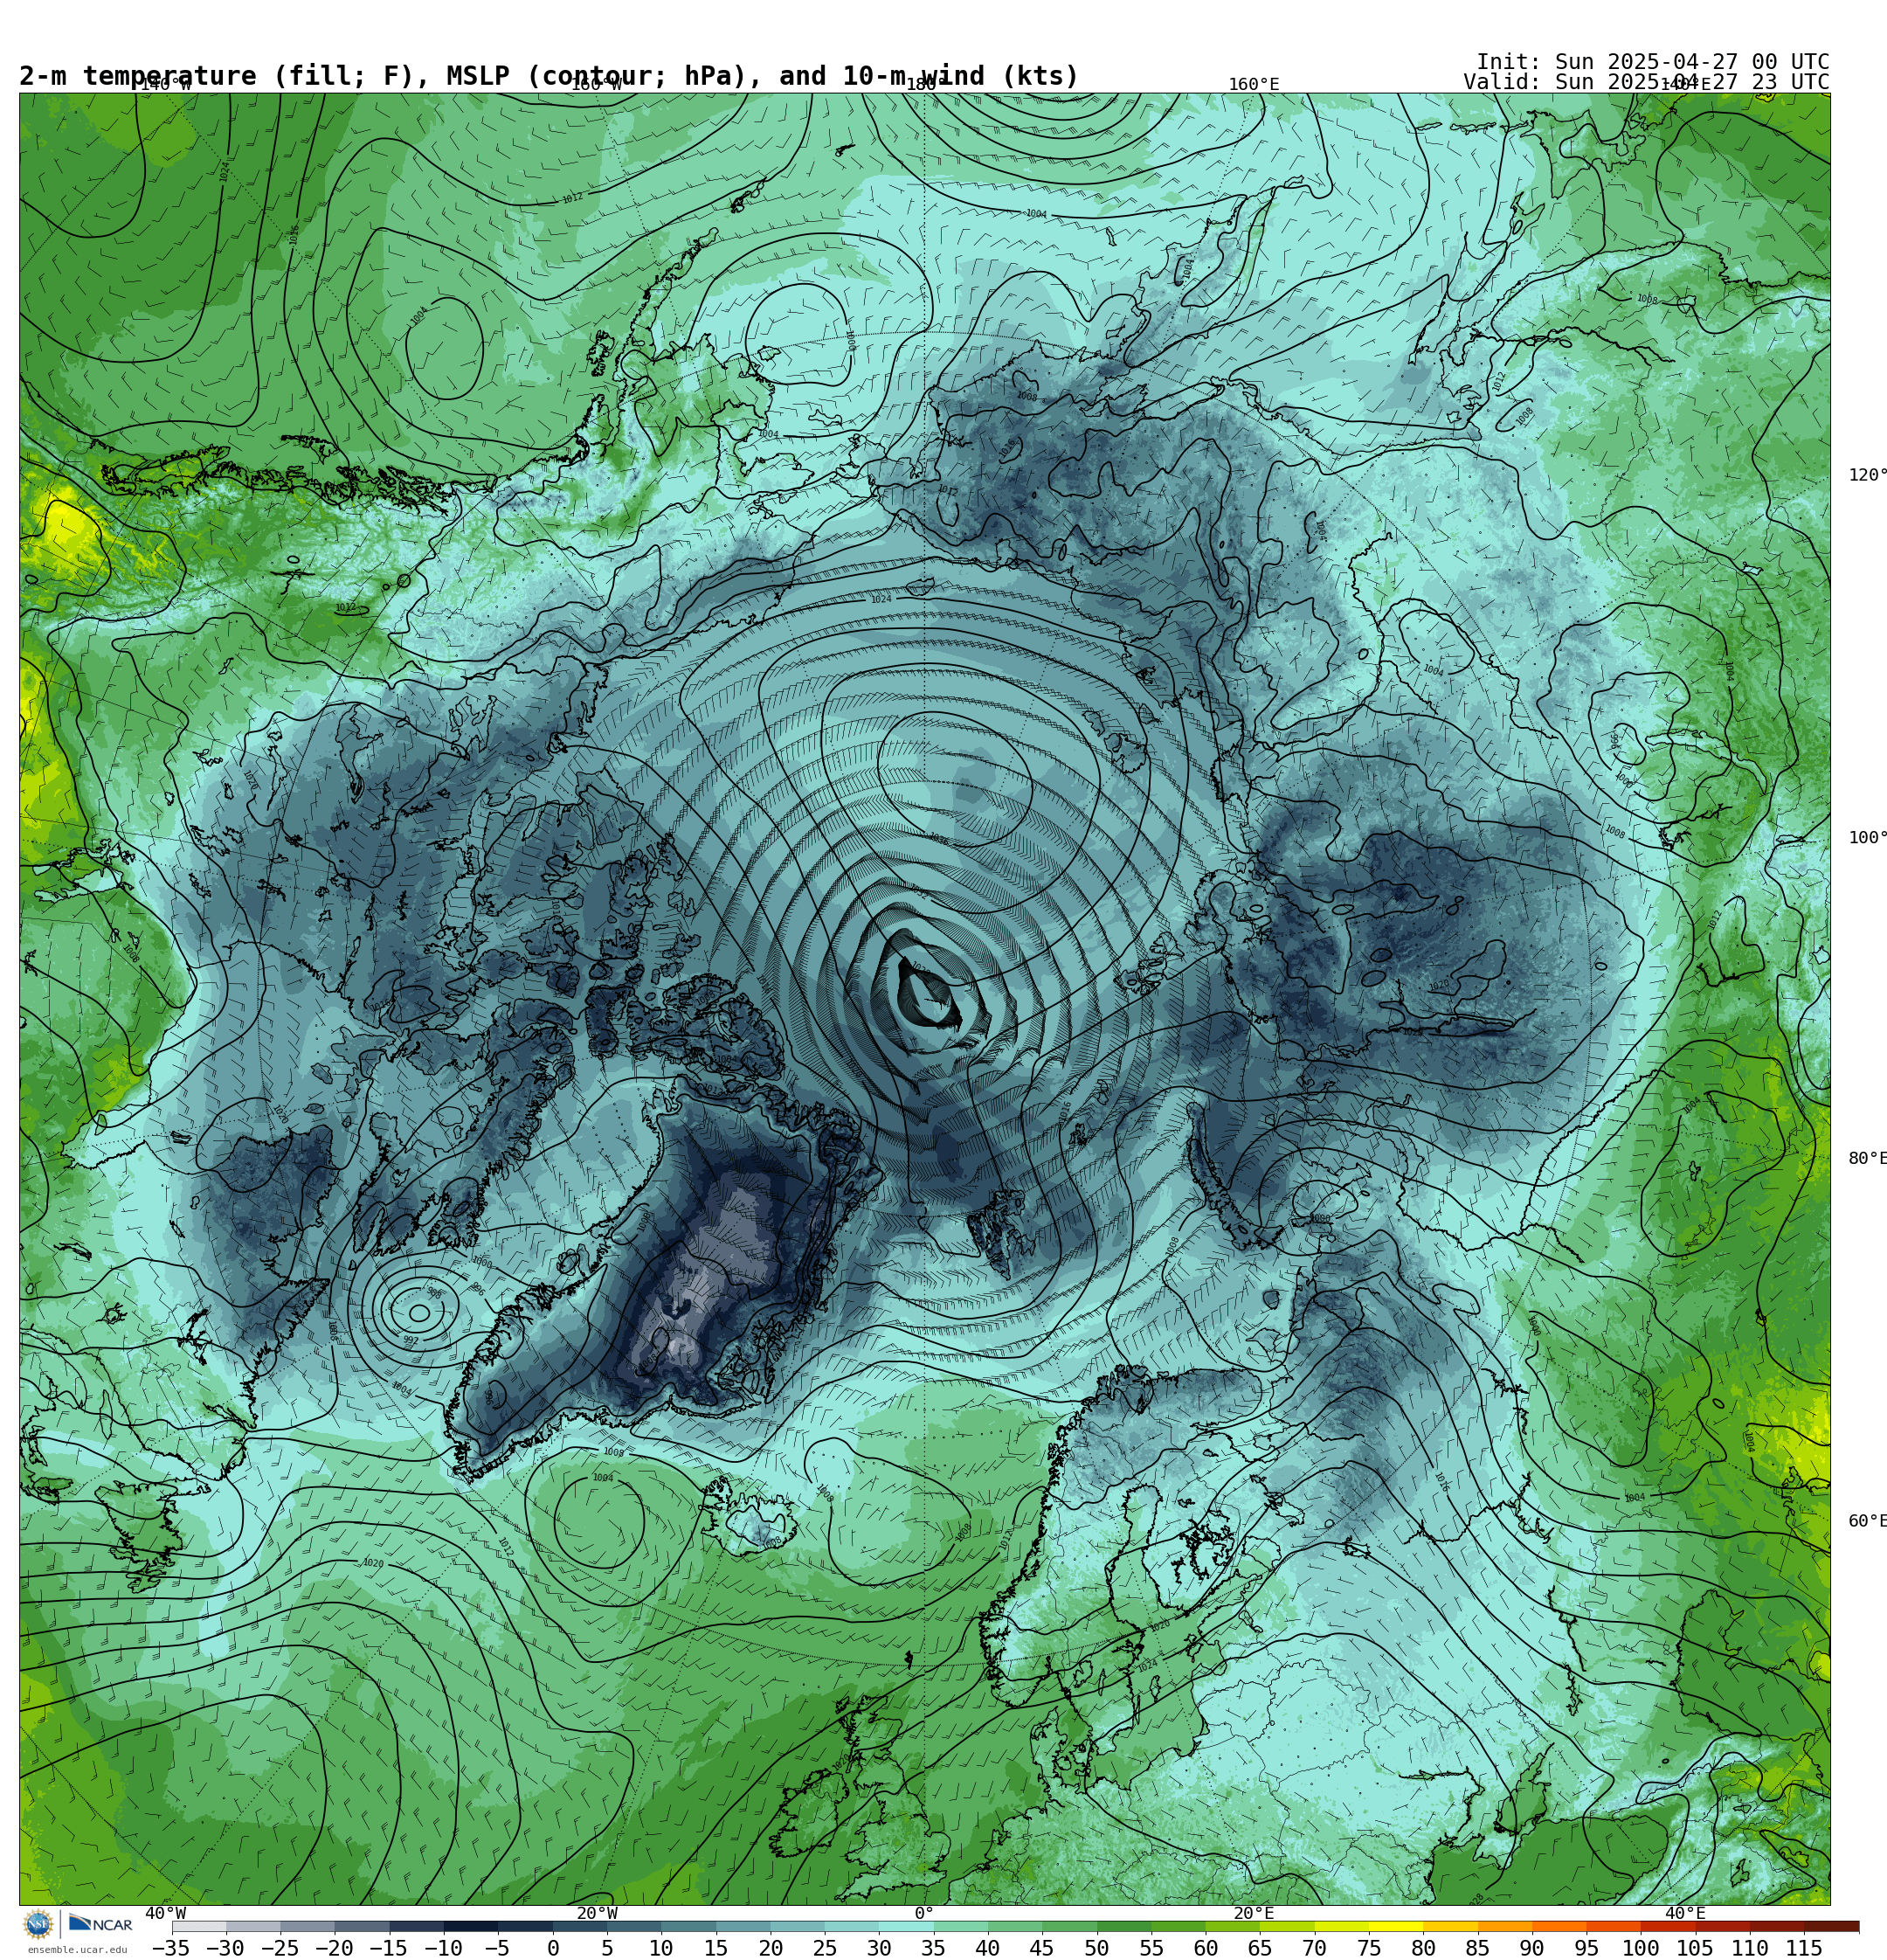1887x1960 pixels.
Task: Click the '80°E' longitude label on right edge
Action: coord(1867,1158)
